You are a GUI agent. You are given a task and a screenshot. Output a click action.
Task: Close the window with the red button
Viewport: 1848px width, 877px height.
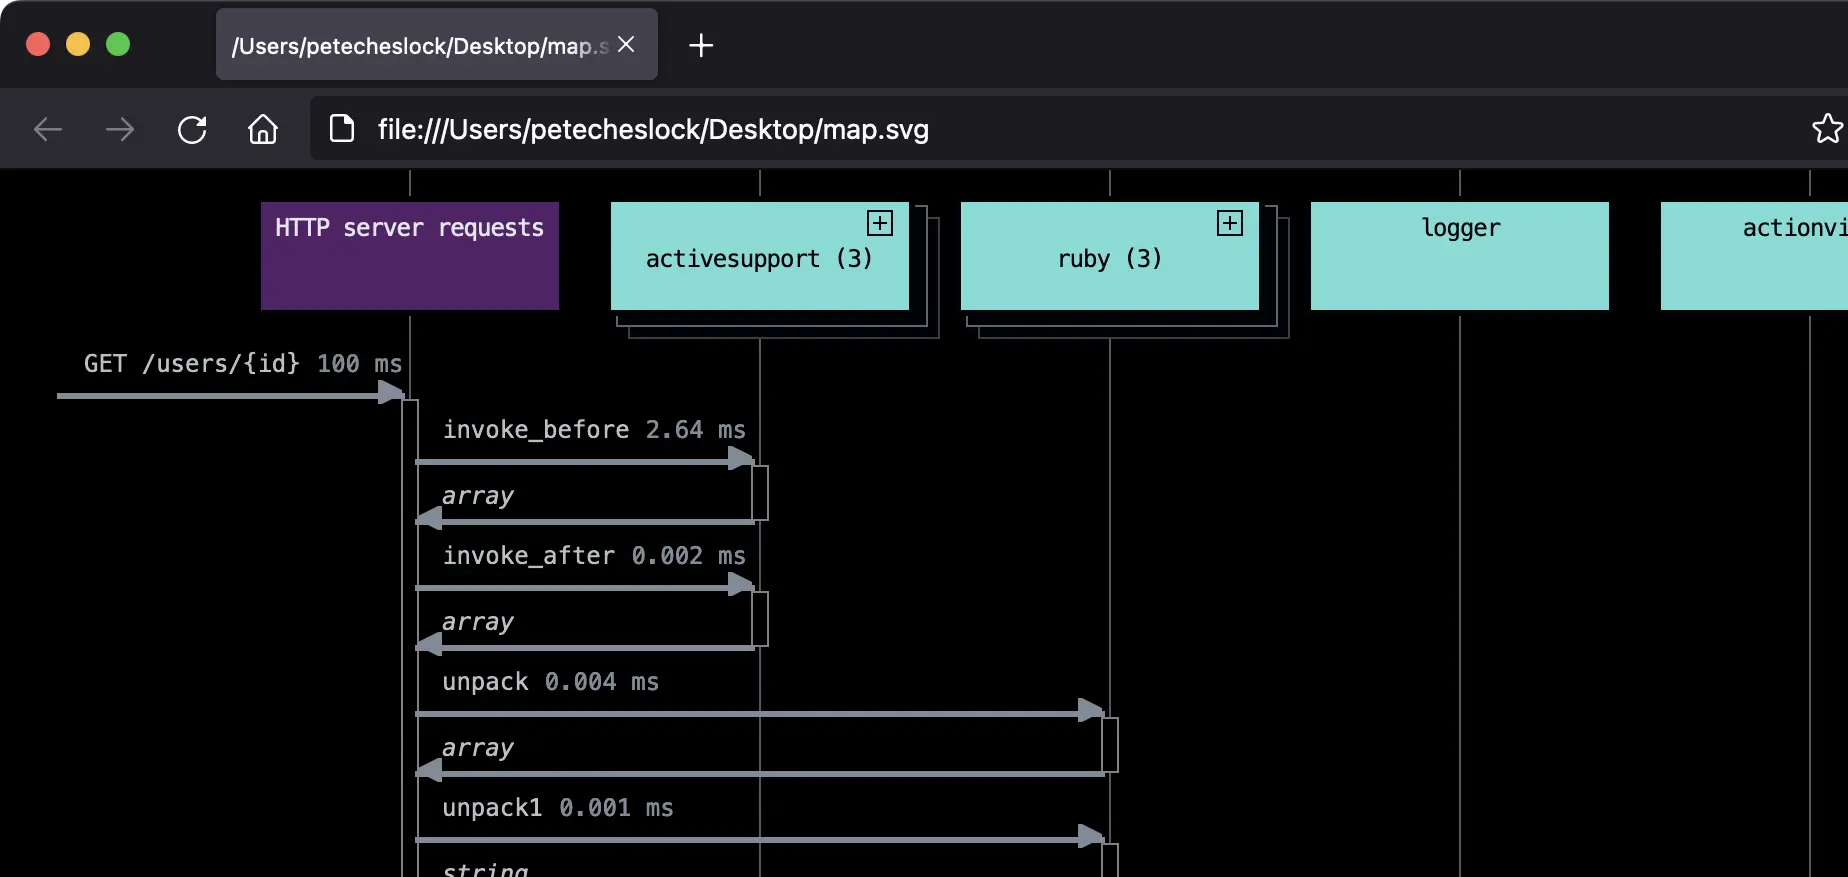coord(38,44)
